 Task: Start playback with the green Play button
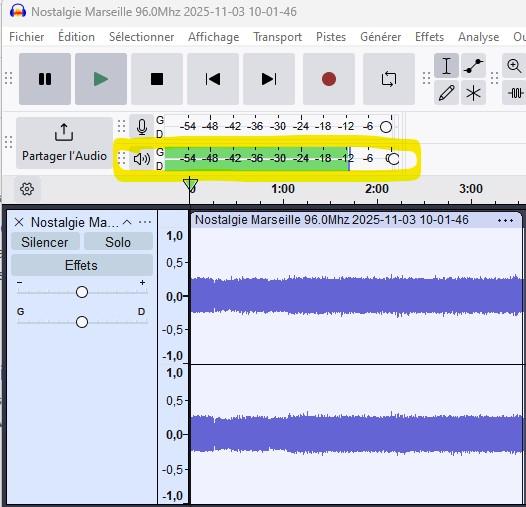[x=101, y=79]
